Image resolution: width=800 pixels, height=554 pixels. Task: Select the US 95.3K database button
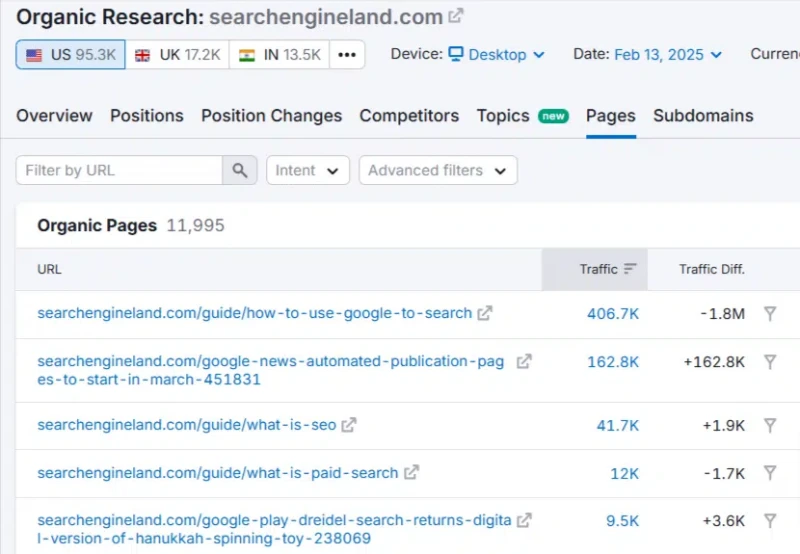click(70, 55)
